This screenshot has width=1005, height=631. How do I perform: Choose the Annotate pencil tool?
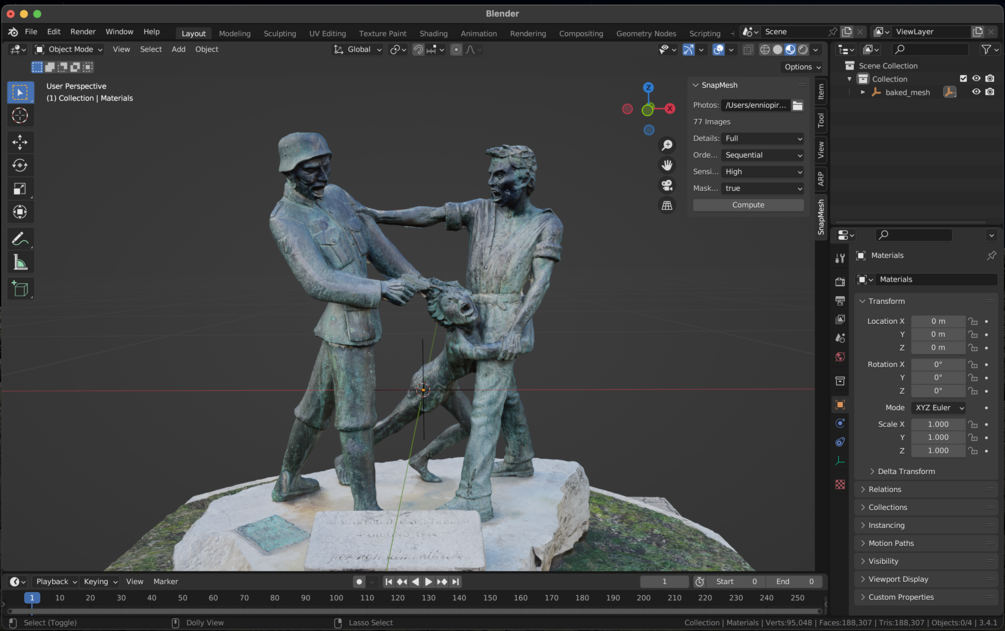pos(20,239)
